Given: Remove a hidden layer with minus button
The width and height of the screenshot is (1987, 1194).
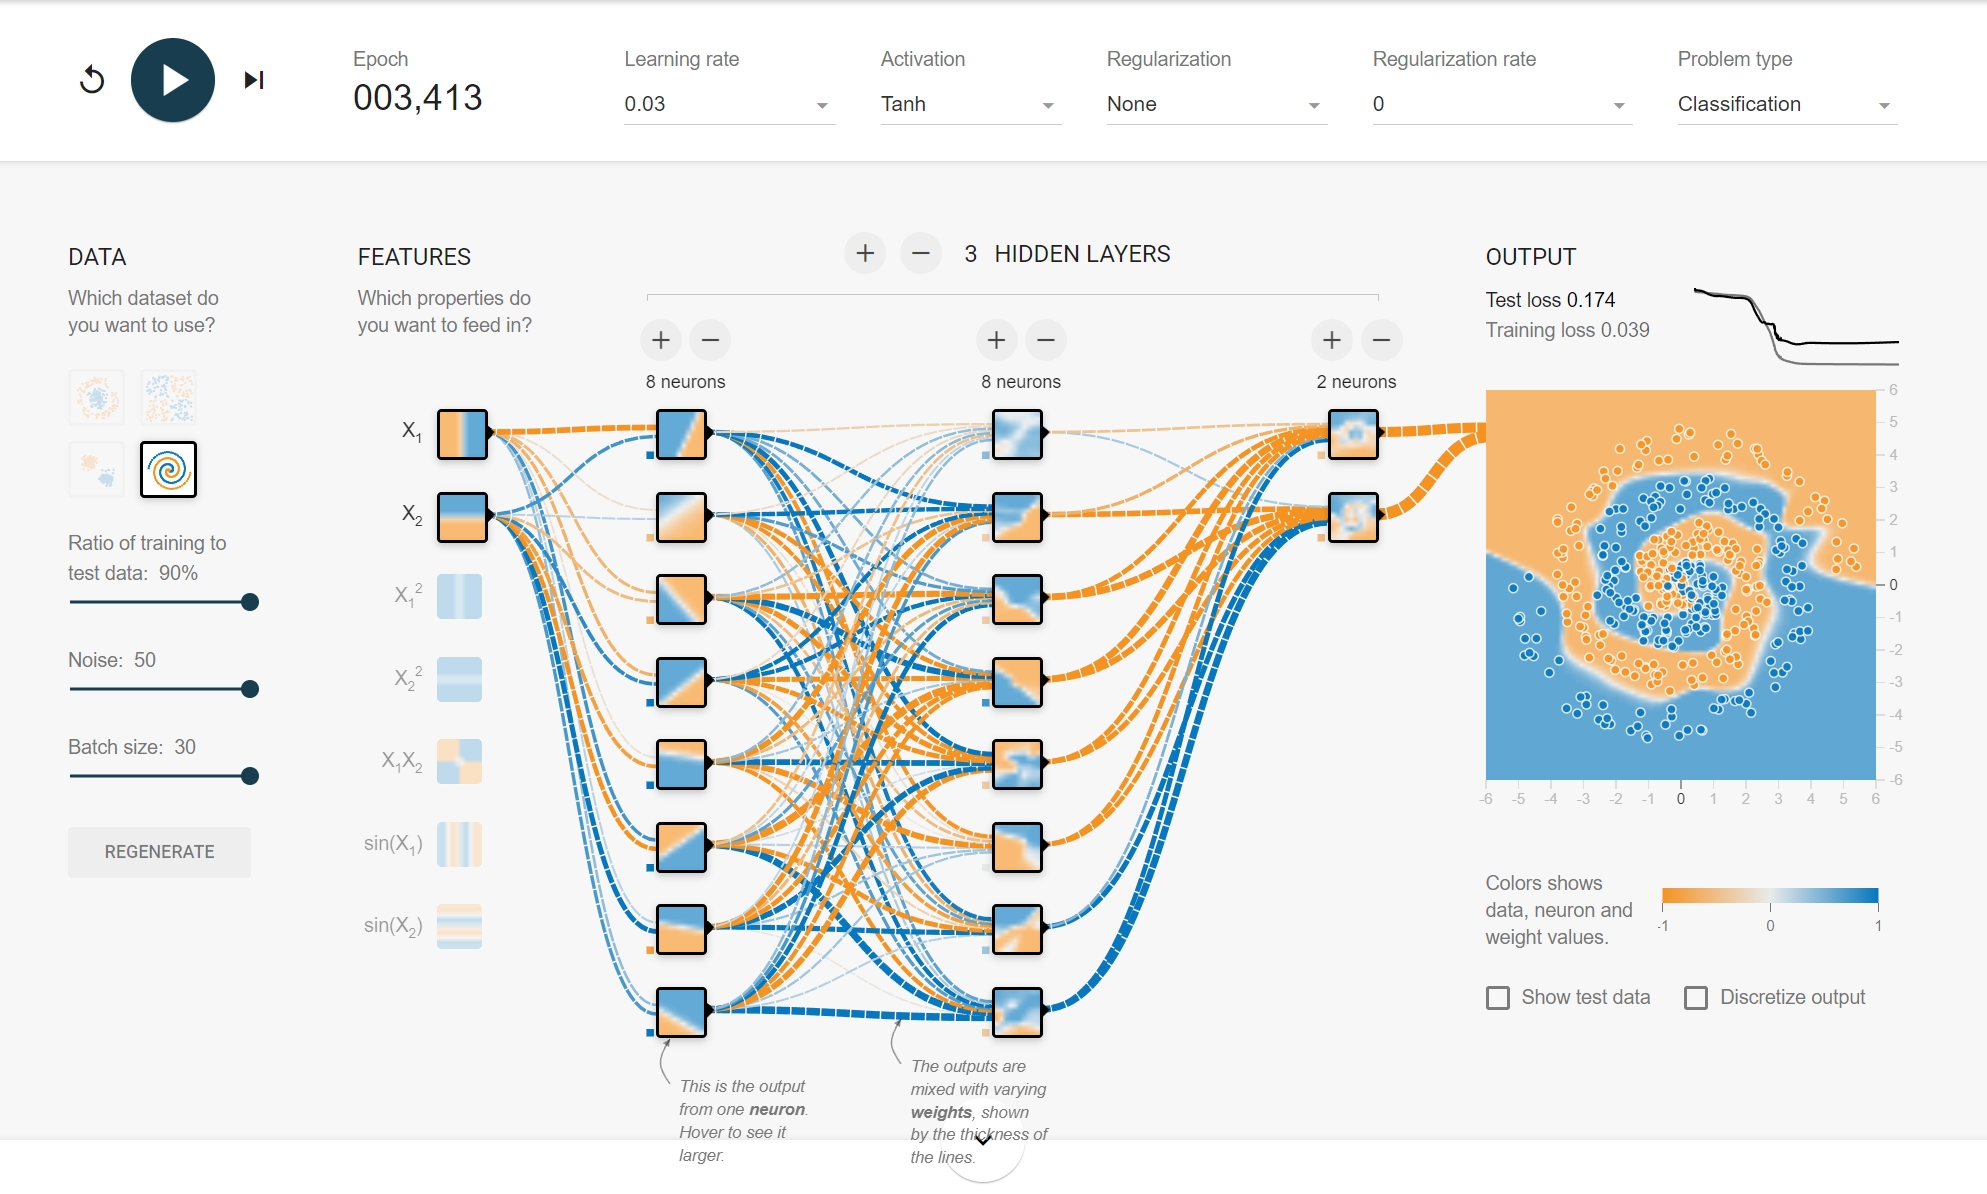Looking at the screenshot, I should pyautogui.click(x=921, y=254).
